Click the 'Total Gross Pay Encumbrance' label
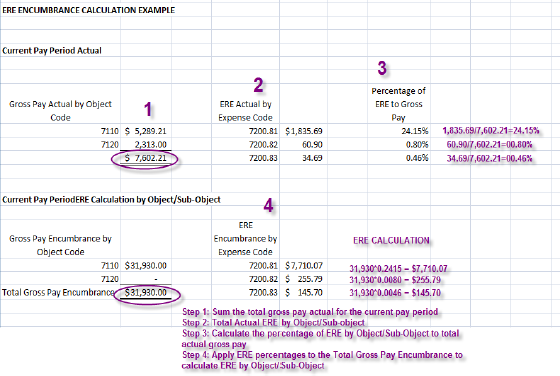Image resolution: width=560 pixels, height=376 pixels. point(58,292)
